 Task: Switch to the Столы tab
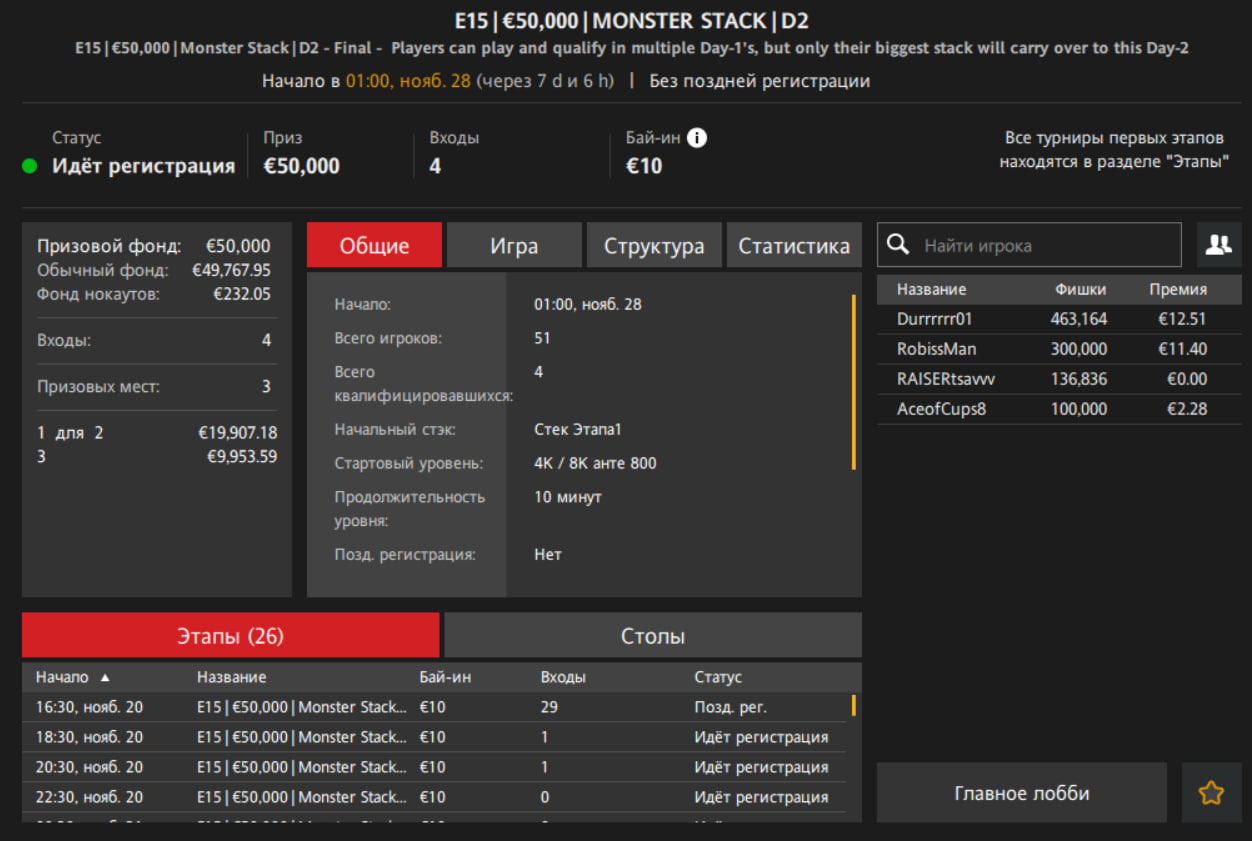click(652, 636)
